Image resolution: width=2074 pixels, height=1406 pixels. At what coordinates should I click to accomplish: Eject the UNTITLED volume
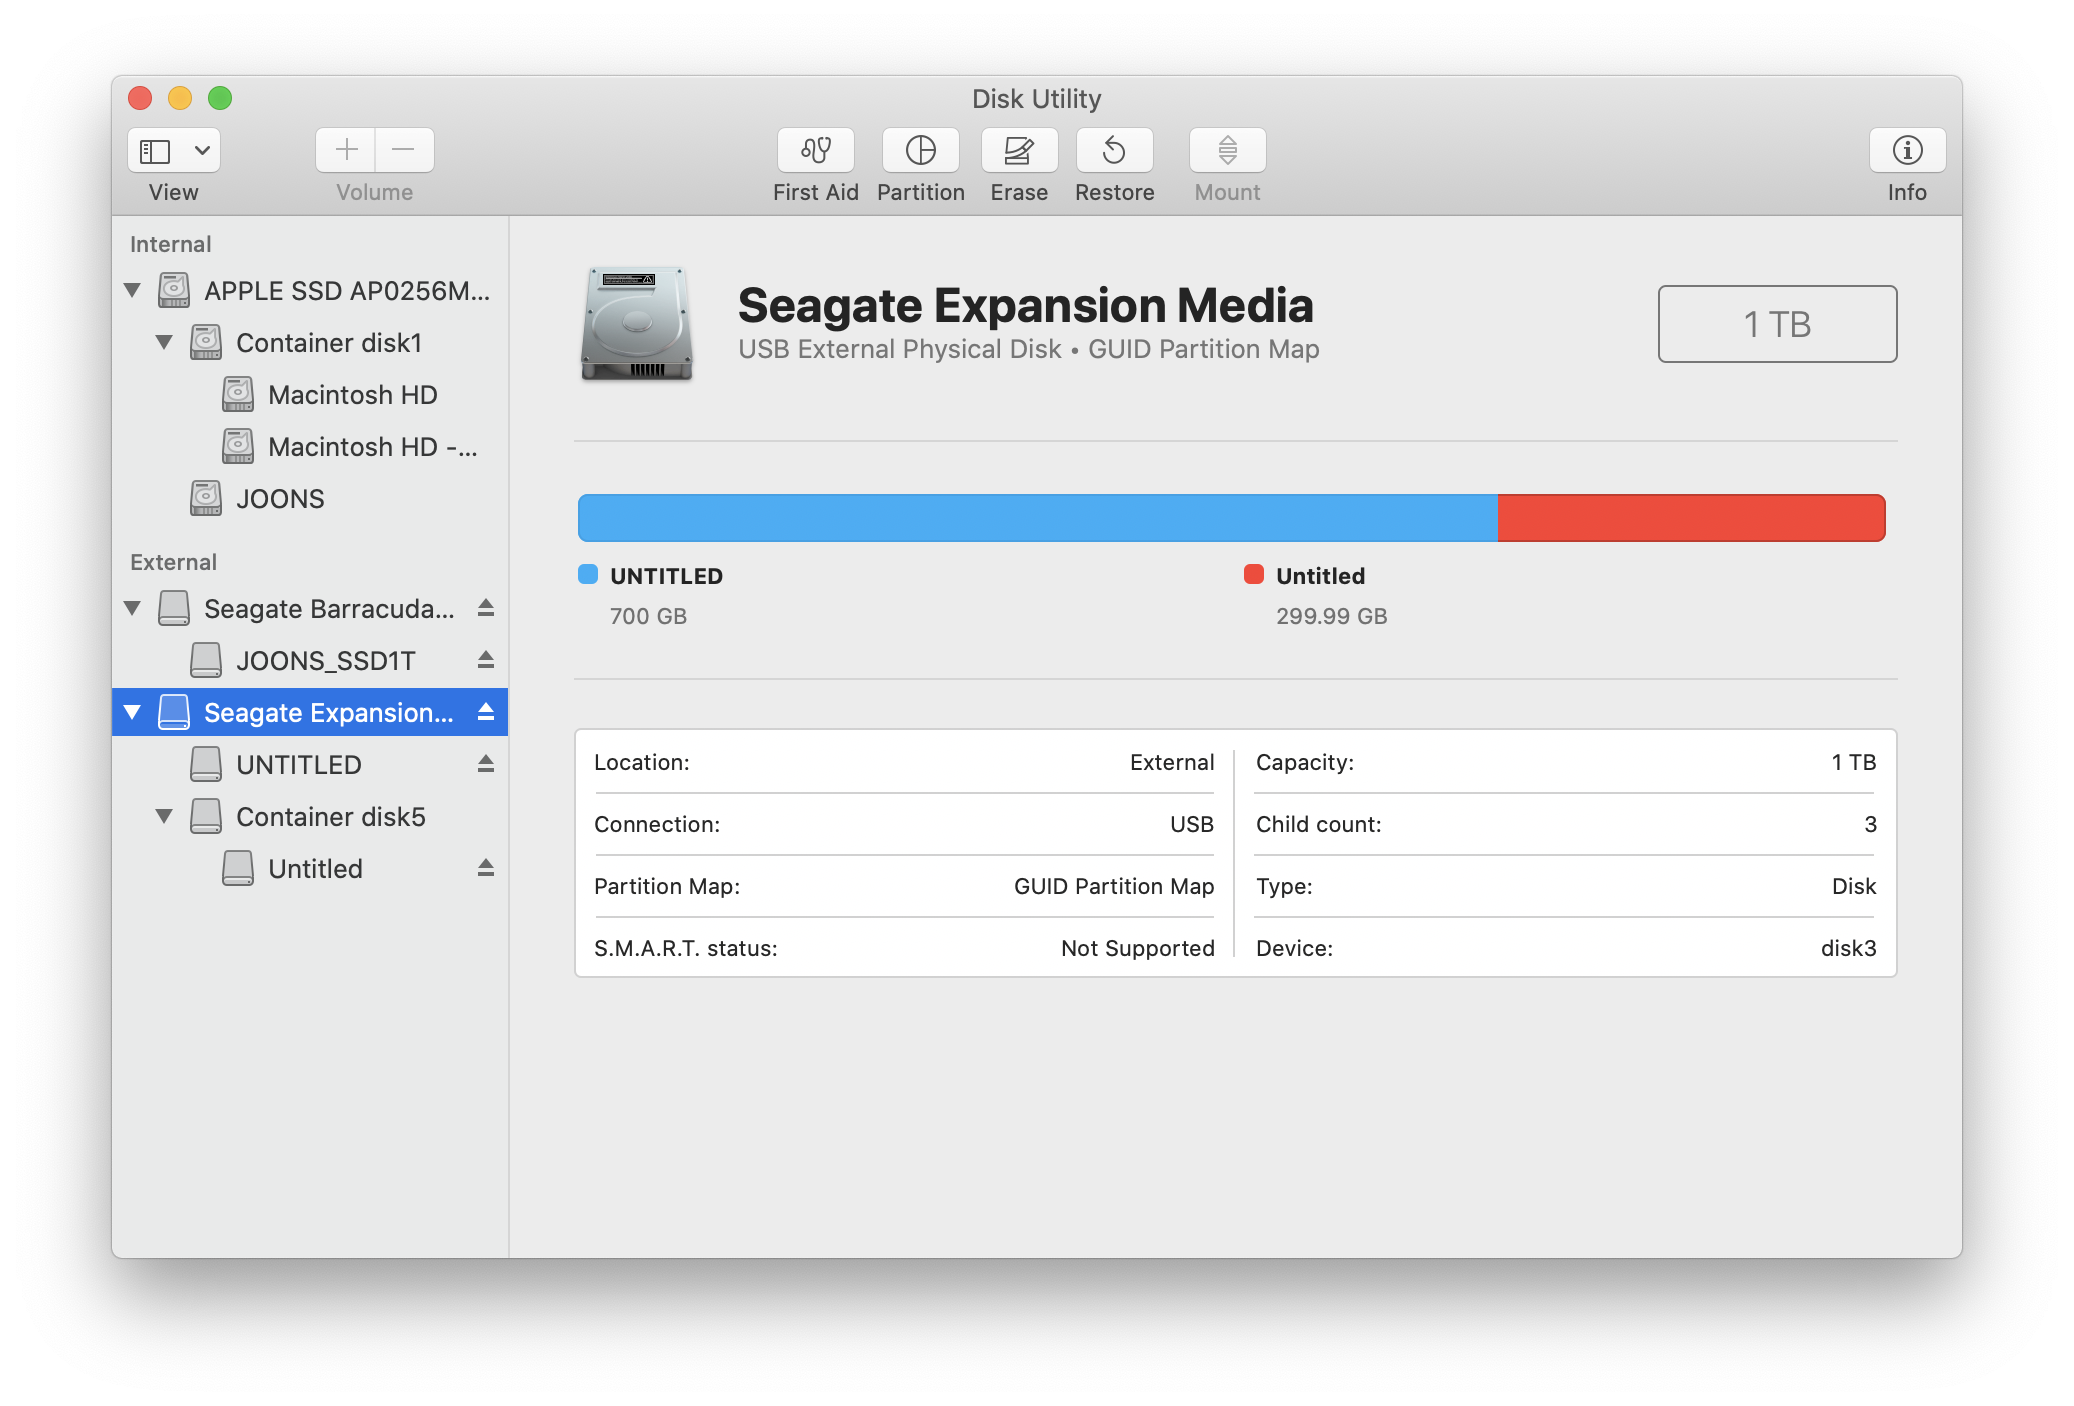pos(486,764)
